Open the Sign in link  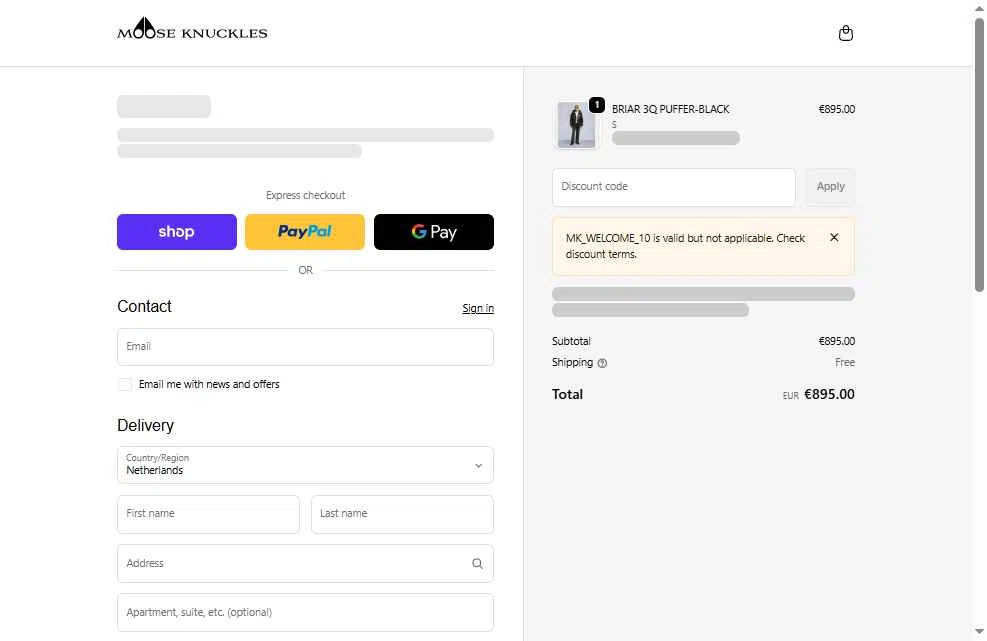coord(478,308)
